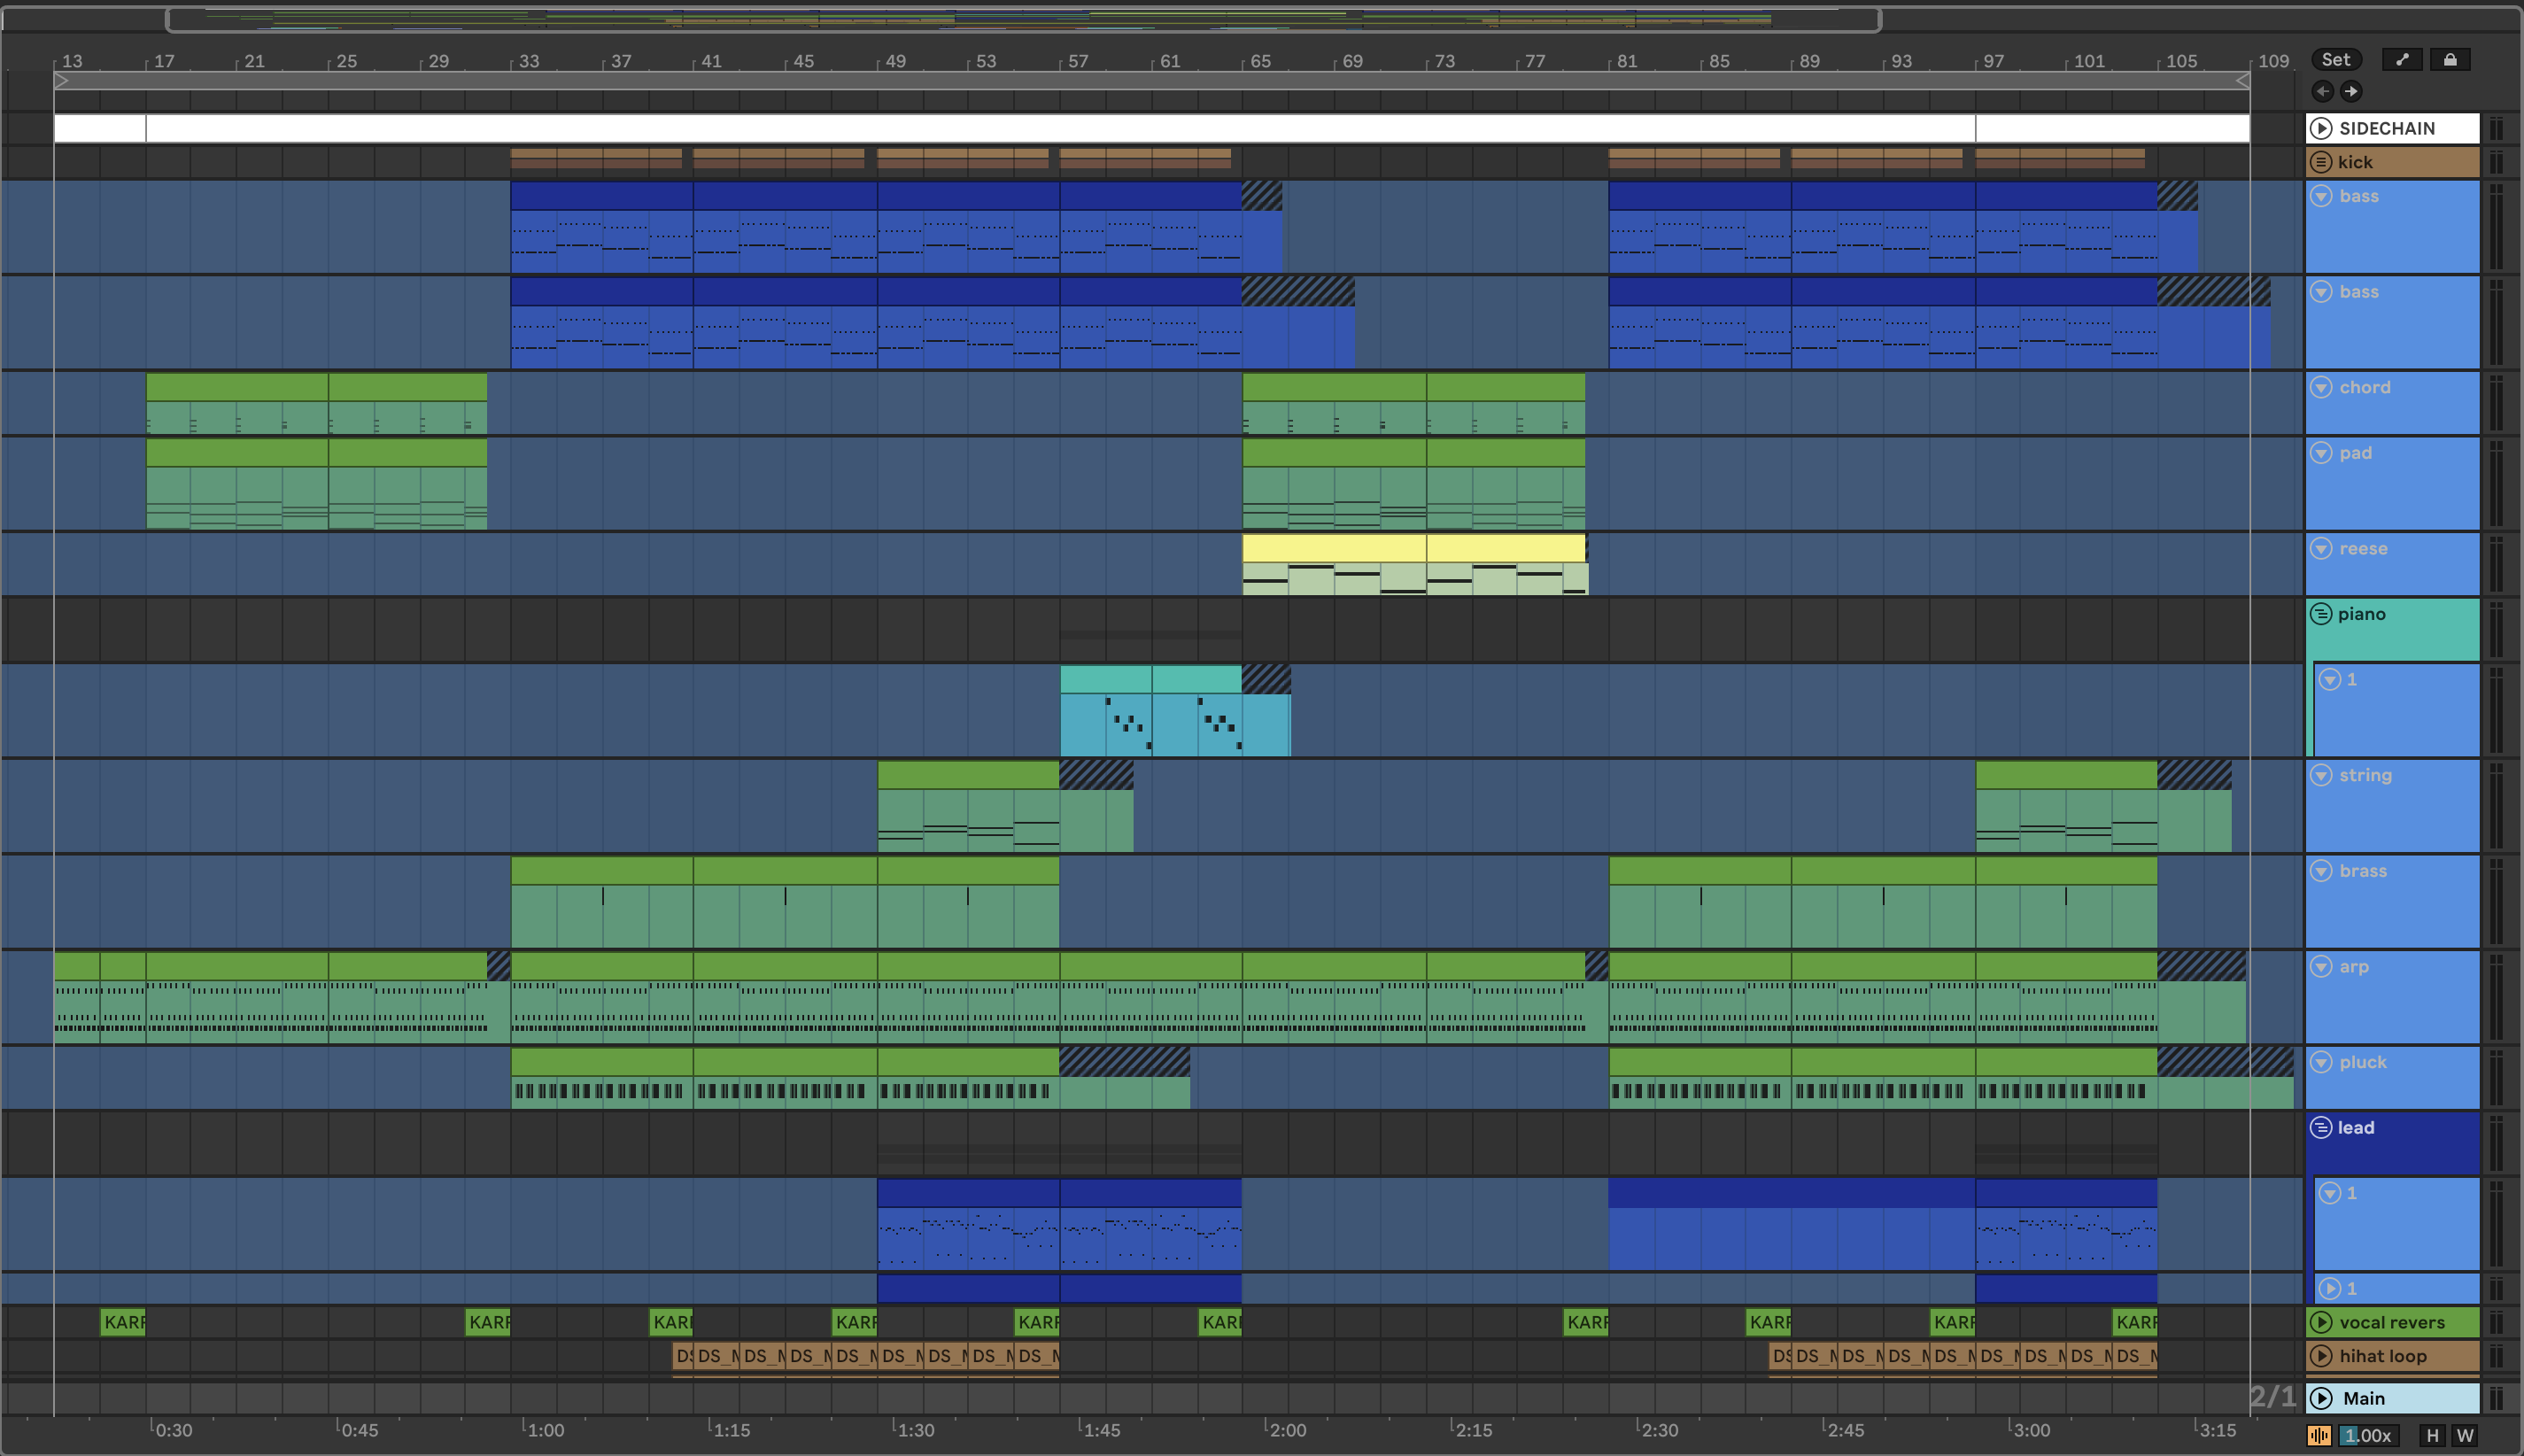The height and width of the screenshot is (1456, 2524).
Task: Toggle the W optimize width button
Action: [x=2465, y=1435]
